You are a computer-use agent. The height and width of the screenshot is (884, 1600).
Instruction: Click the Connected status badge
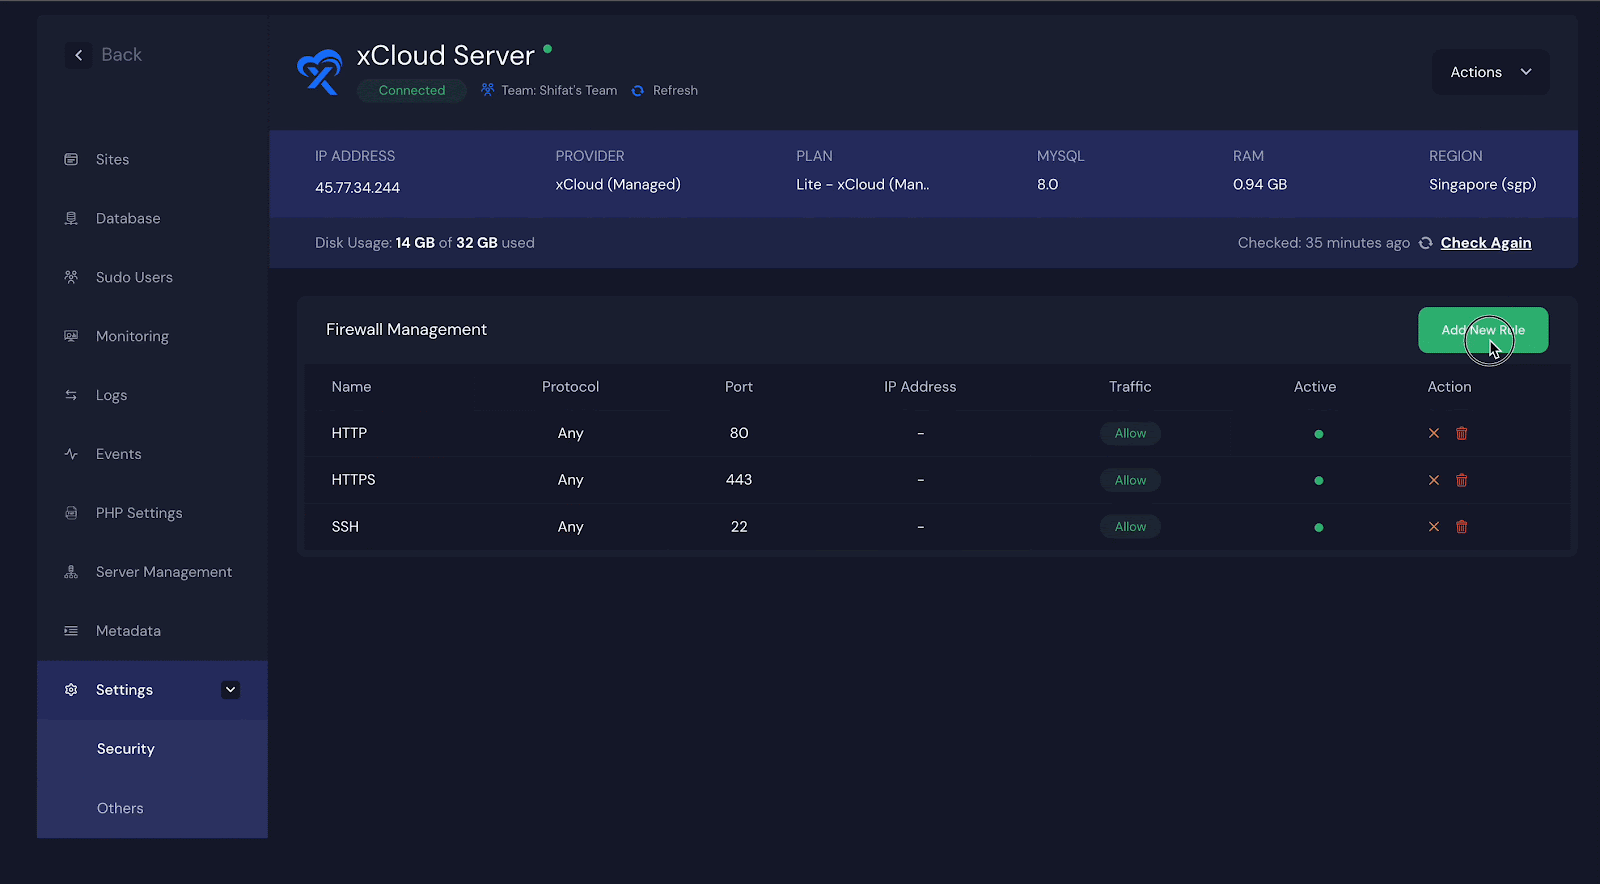click(x=412, y=90)
